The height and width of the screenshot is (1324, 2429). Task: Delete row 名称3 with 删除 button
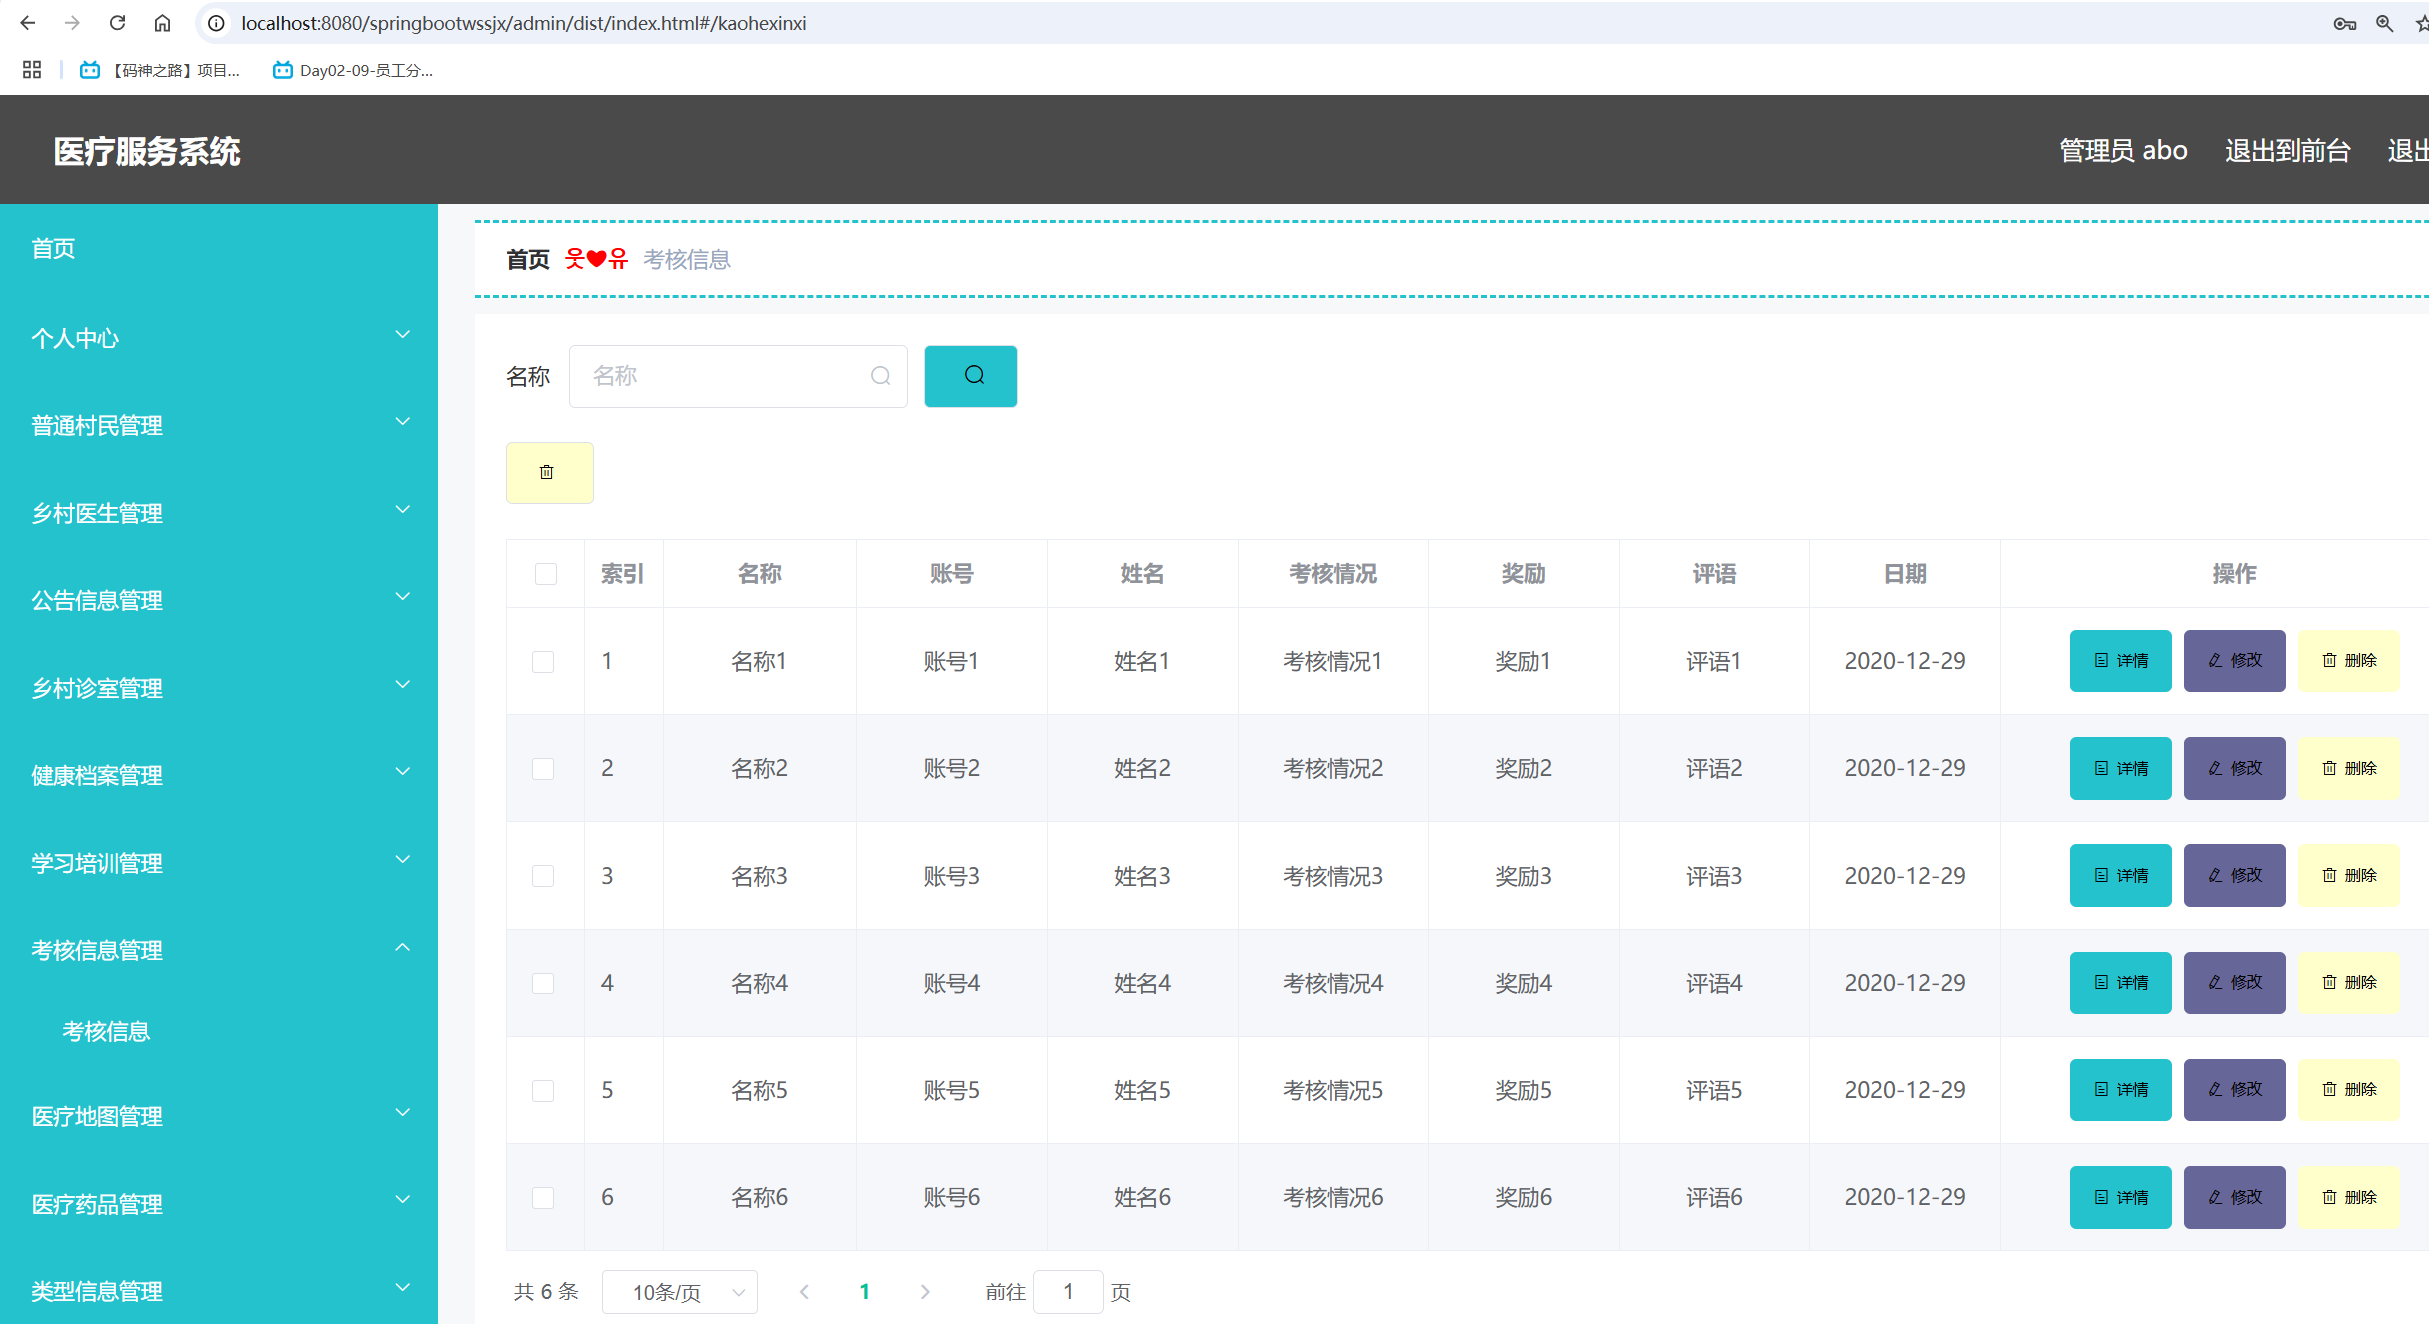point(2348,875)
